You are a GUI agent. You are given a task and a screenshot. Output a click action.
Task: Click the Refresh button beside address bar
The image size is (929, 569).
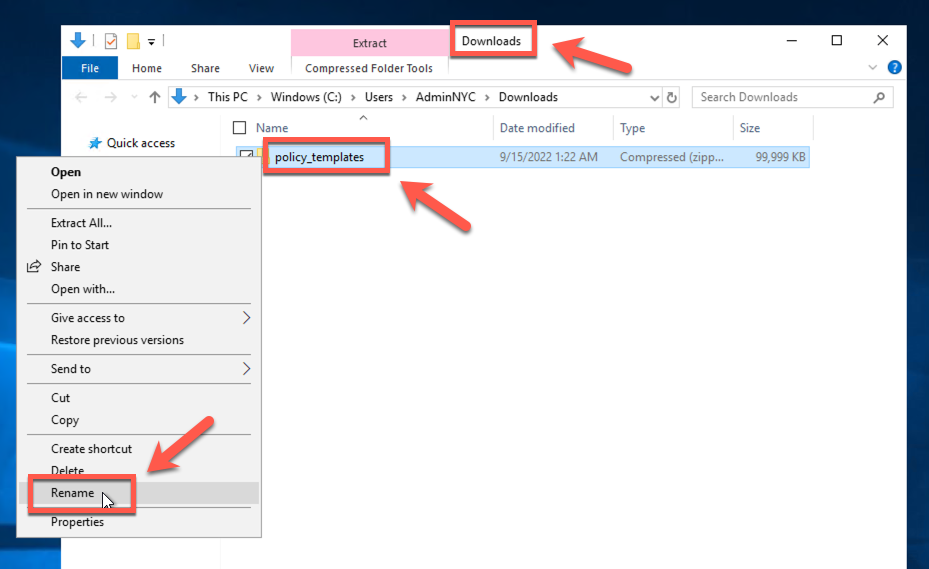(672, 97)
